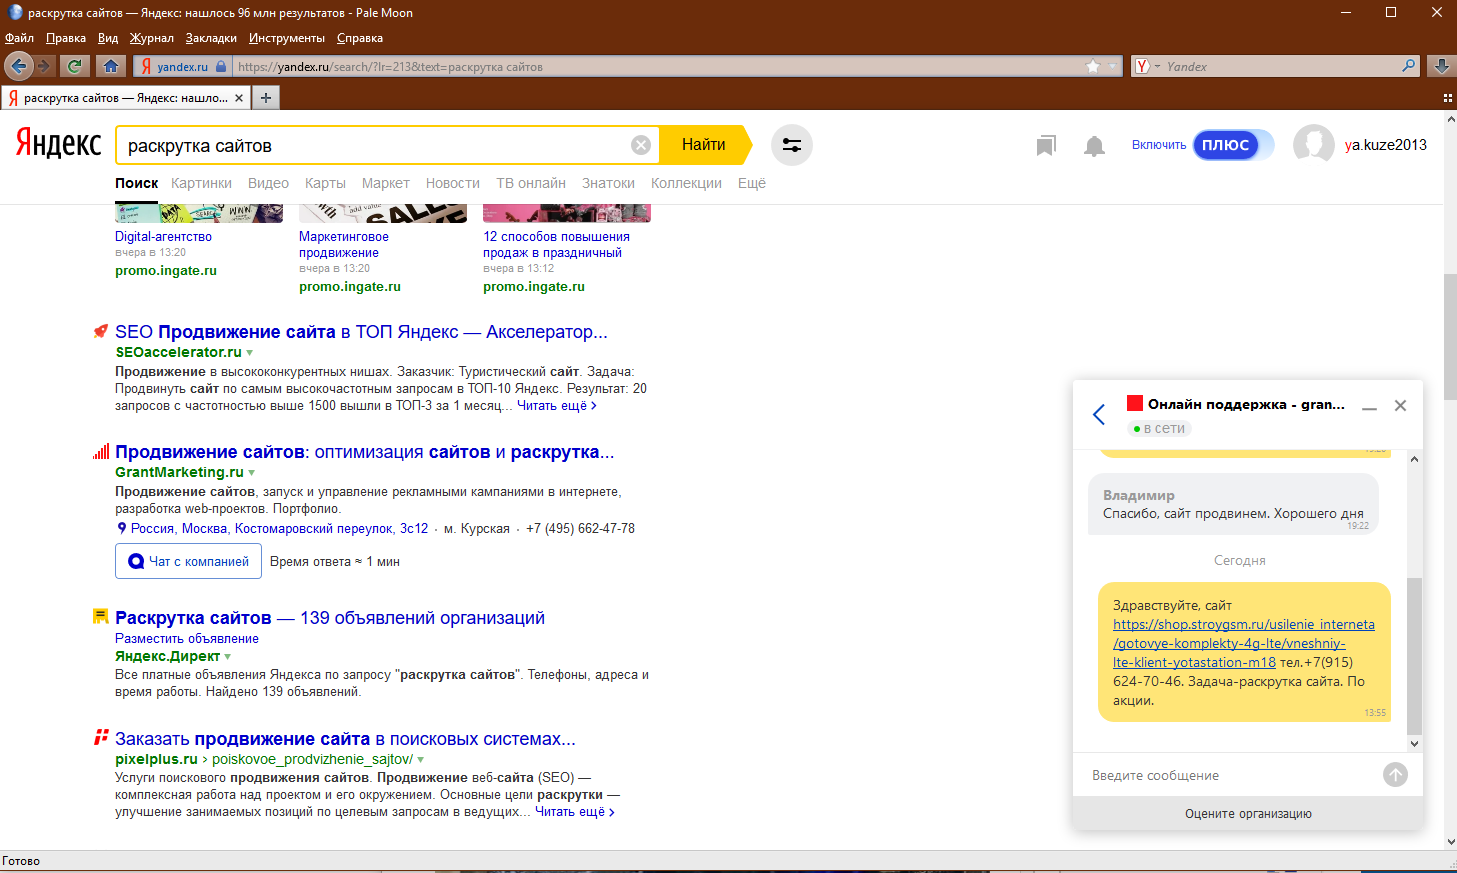Open the user avatar ya.kuze2013

coord(1314,145)
